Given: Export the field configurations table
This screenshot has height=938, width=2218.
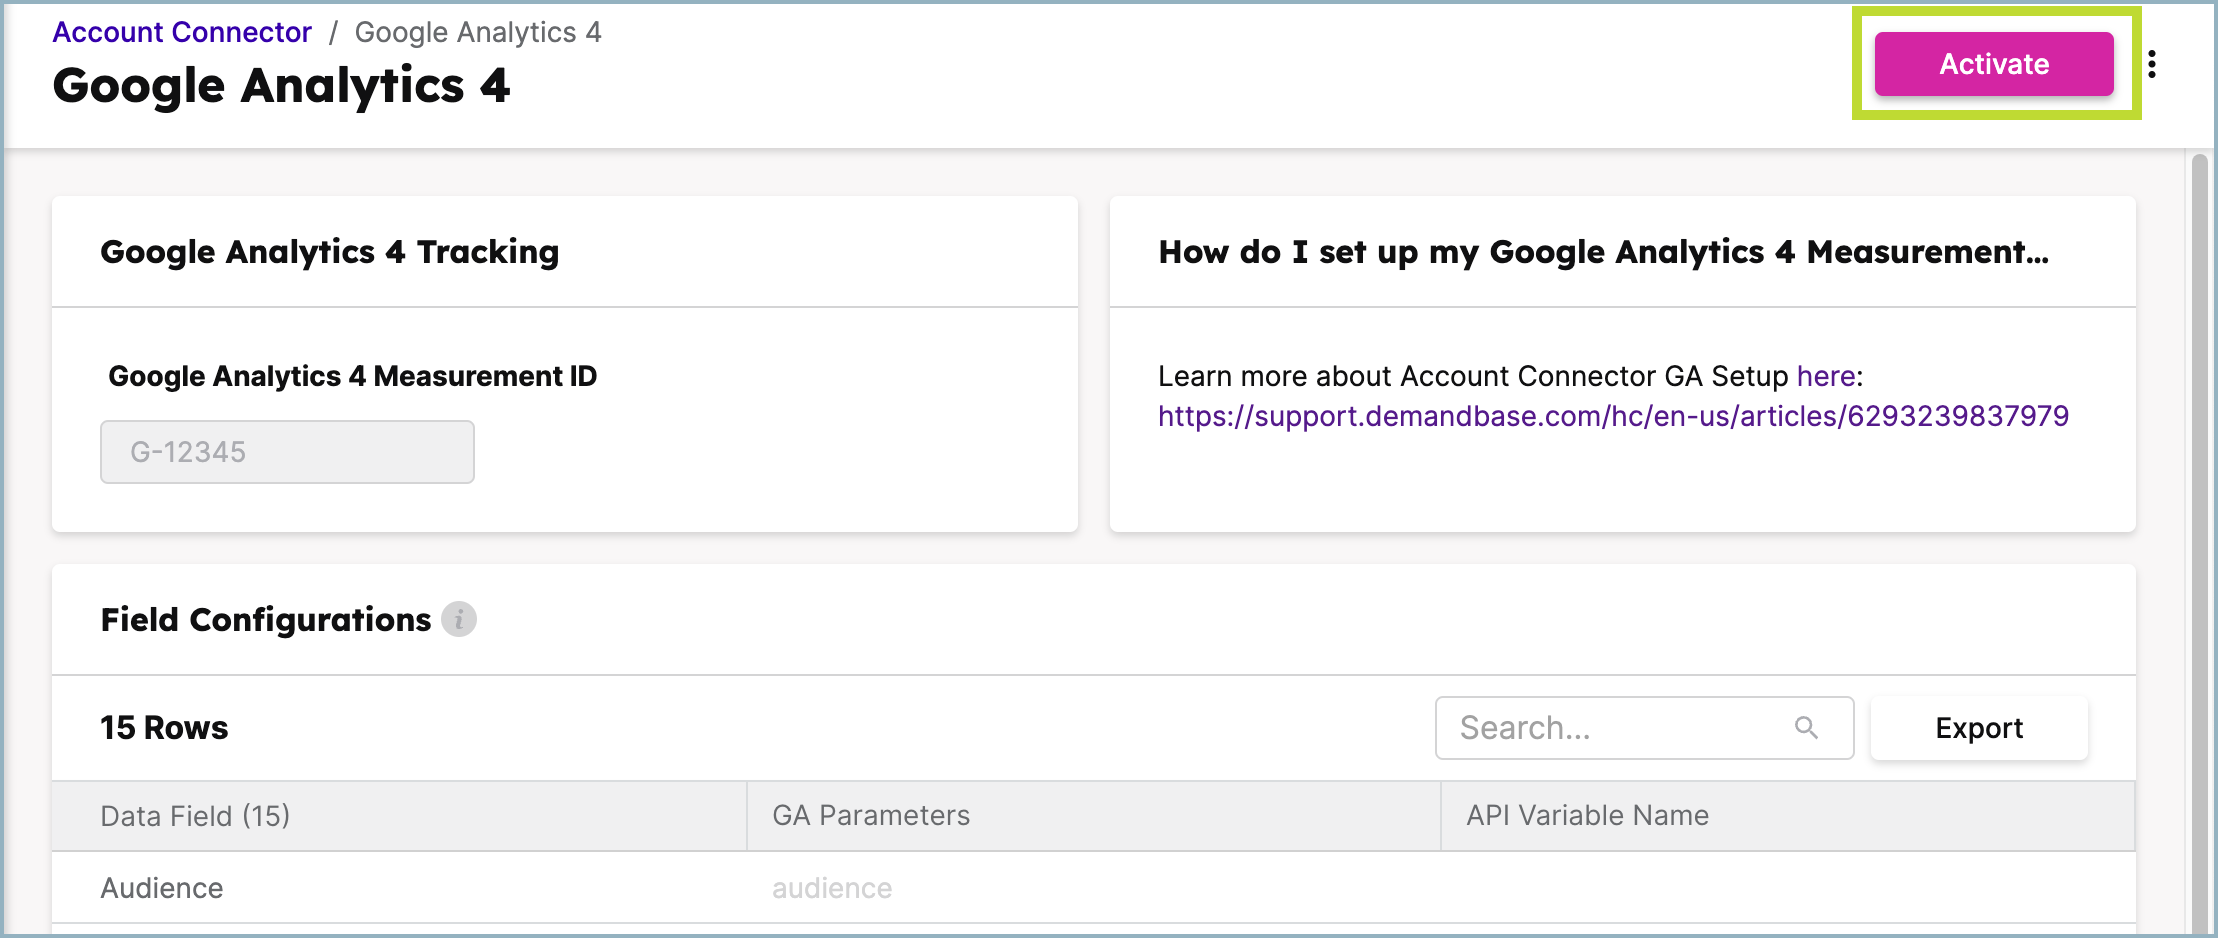Looking at the screenshot, I should click(1978, 728).
